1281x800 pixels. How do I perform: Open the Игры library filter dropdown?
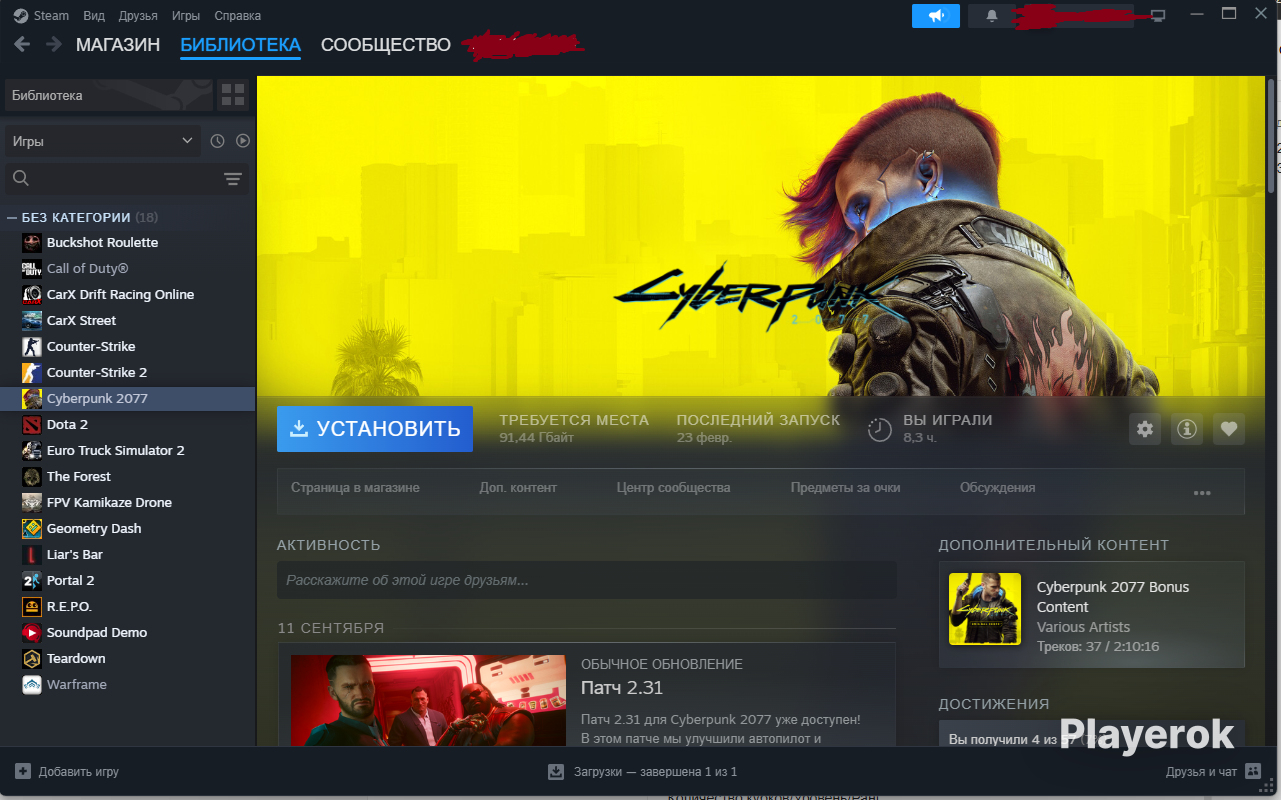click(103, 141)
